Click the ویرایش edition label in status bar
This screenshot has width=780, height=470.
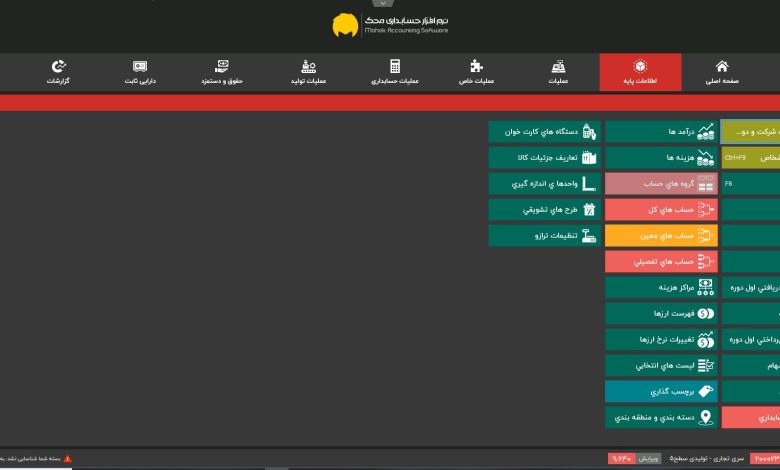coord(649,459)
